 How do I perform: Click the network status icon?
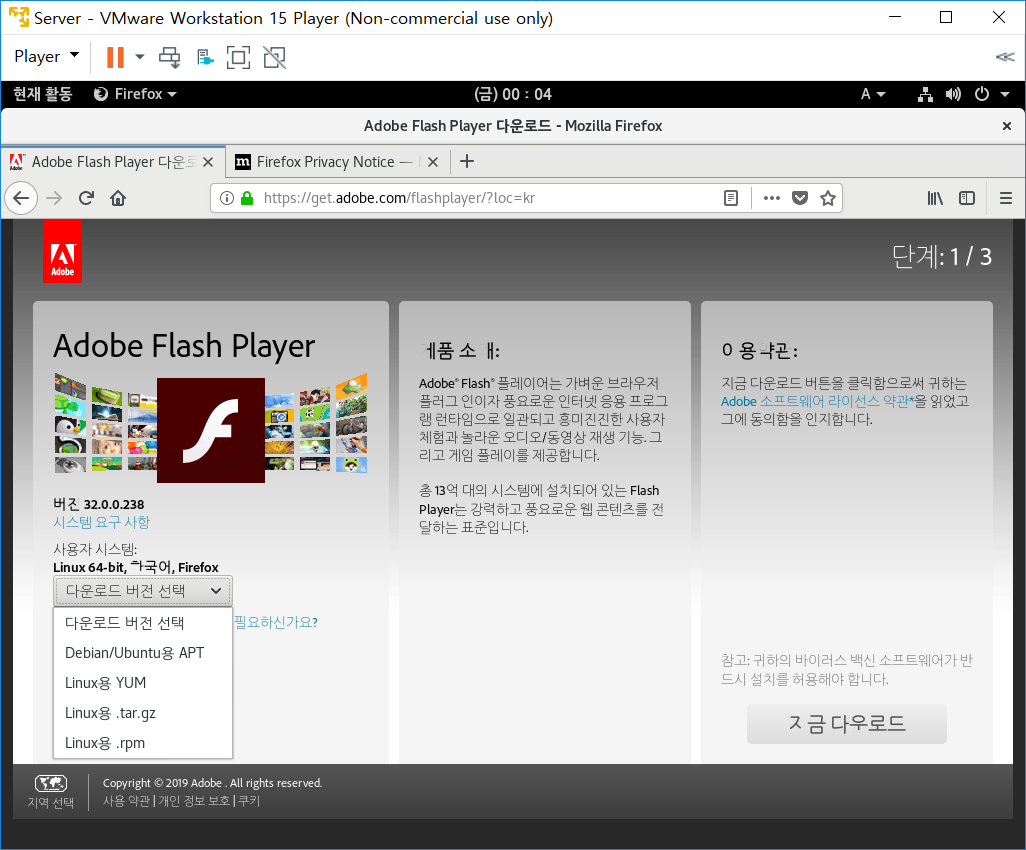(925, 94)
